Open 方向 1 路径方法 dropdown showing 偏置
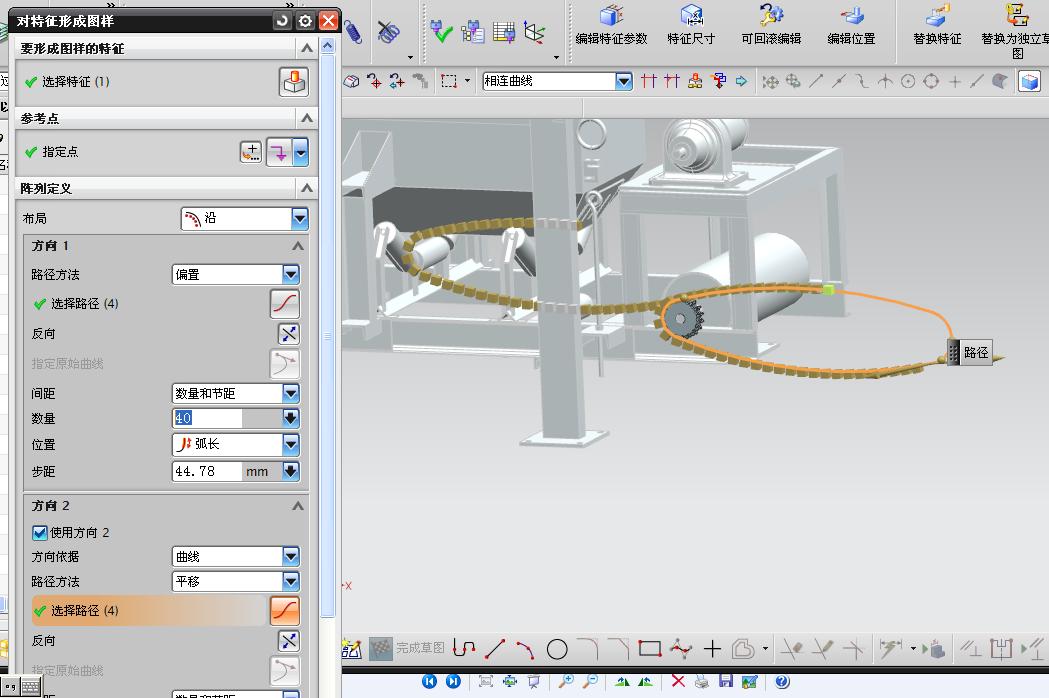 coord(235,274)
